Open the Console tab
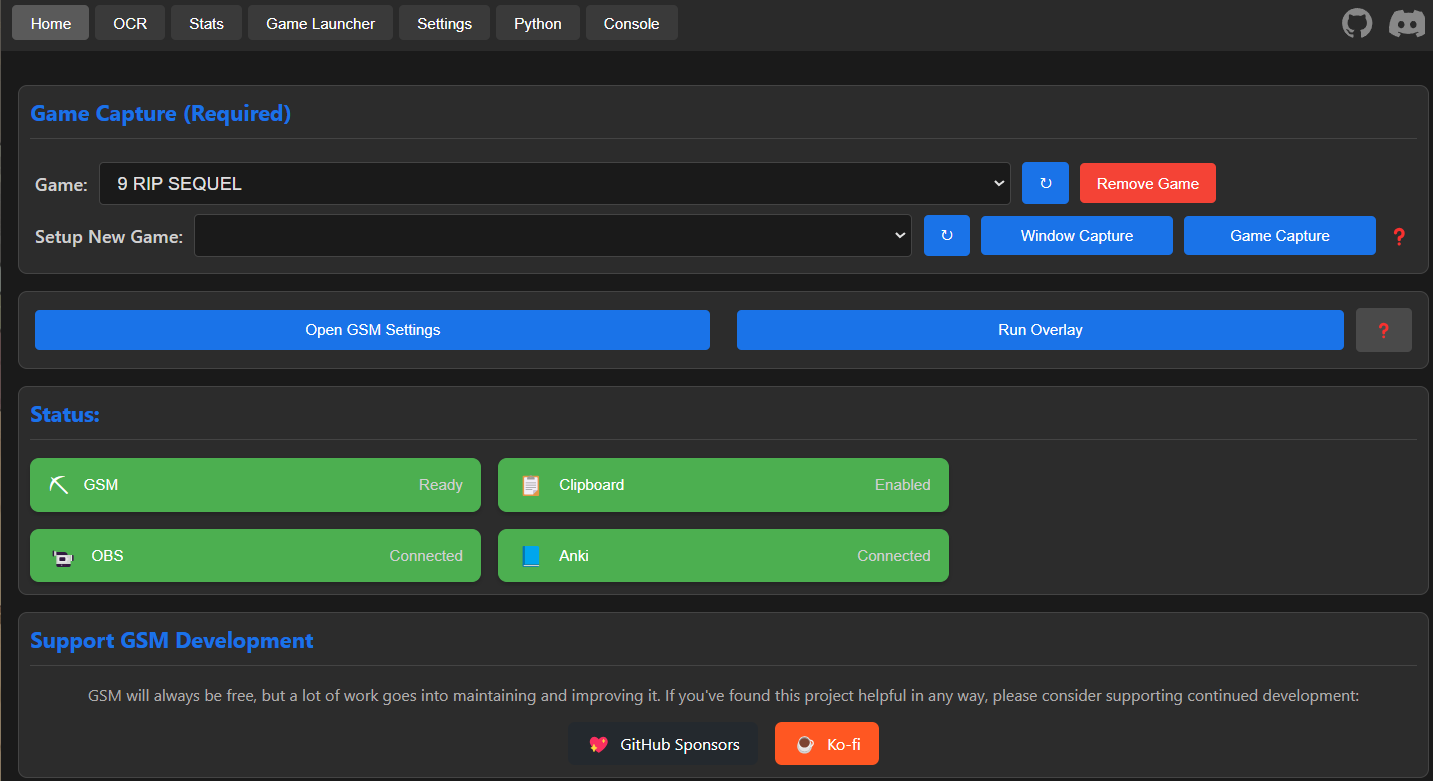This screenshot has height=781, width=1433. coord(631,23)
